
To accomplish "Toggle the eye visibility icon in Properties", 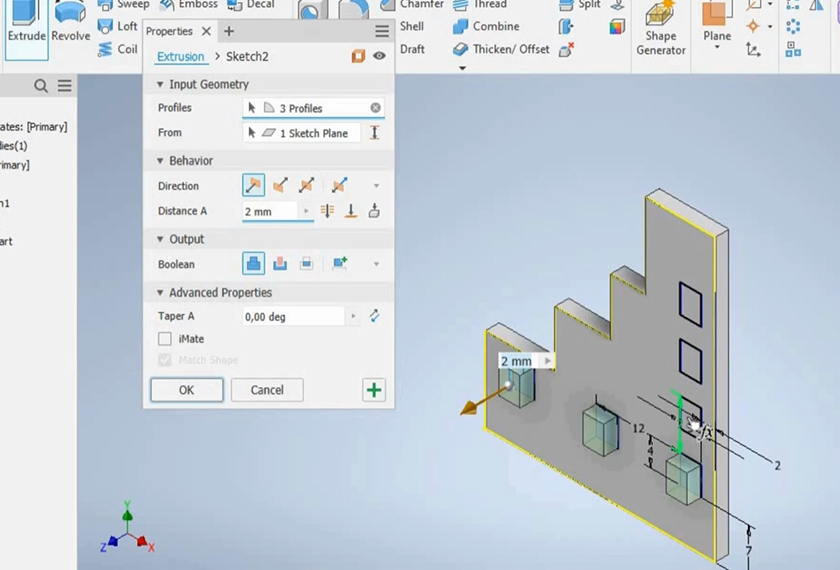I will click(379, 57).
